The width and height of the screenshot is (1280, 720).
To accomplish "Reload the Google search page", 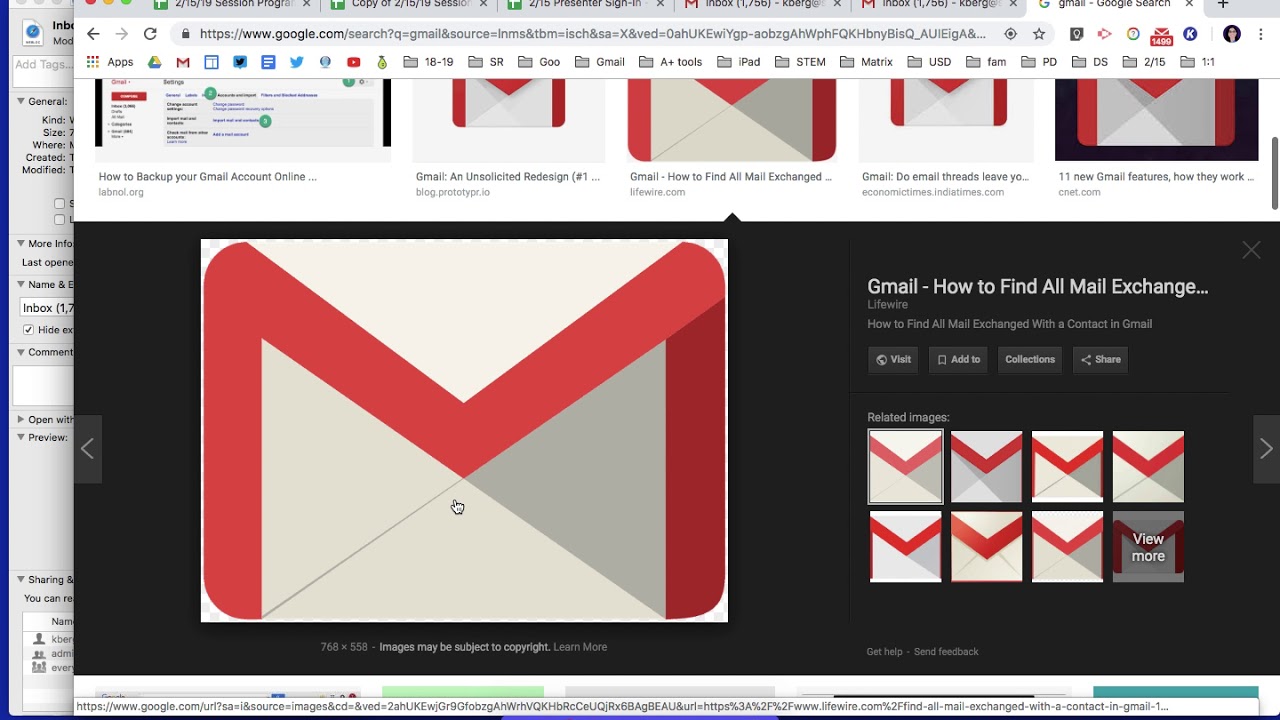I will [150, 34].
